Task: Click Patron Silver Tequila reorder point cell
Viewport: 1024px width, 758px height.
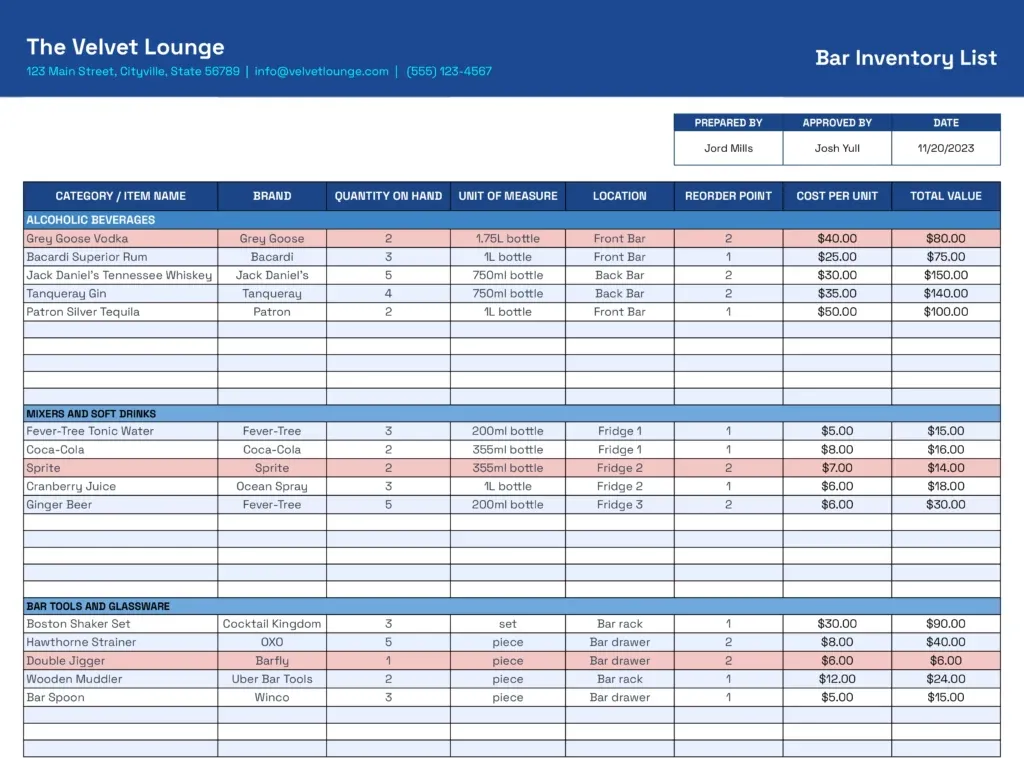Action: point(728,312)
